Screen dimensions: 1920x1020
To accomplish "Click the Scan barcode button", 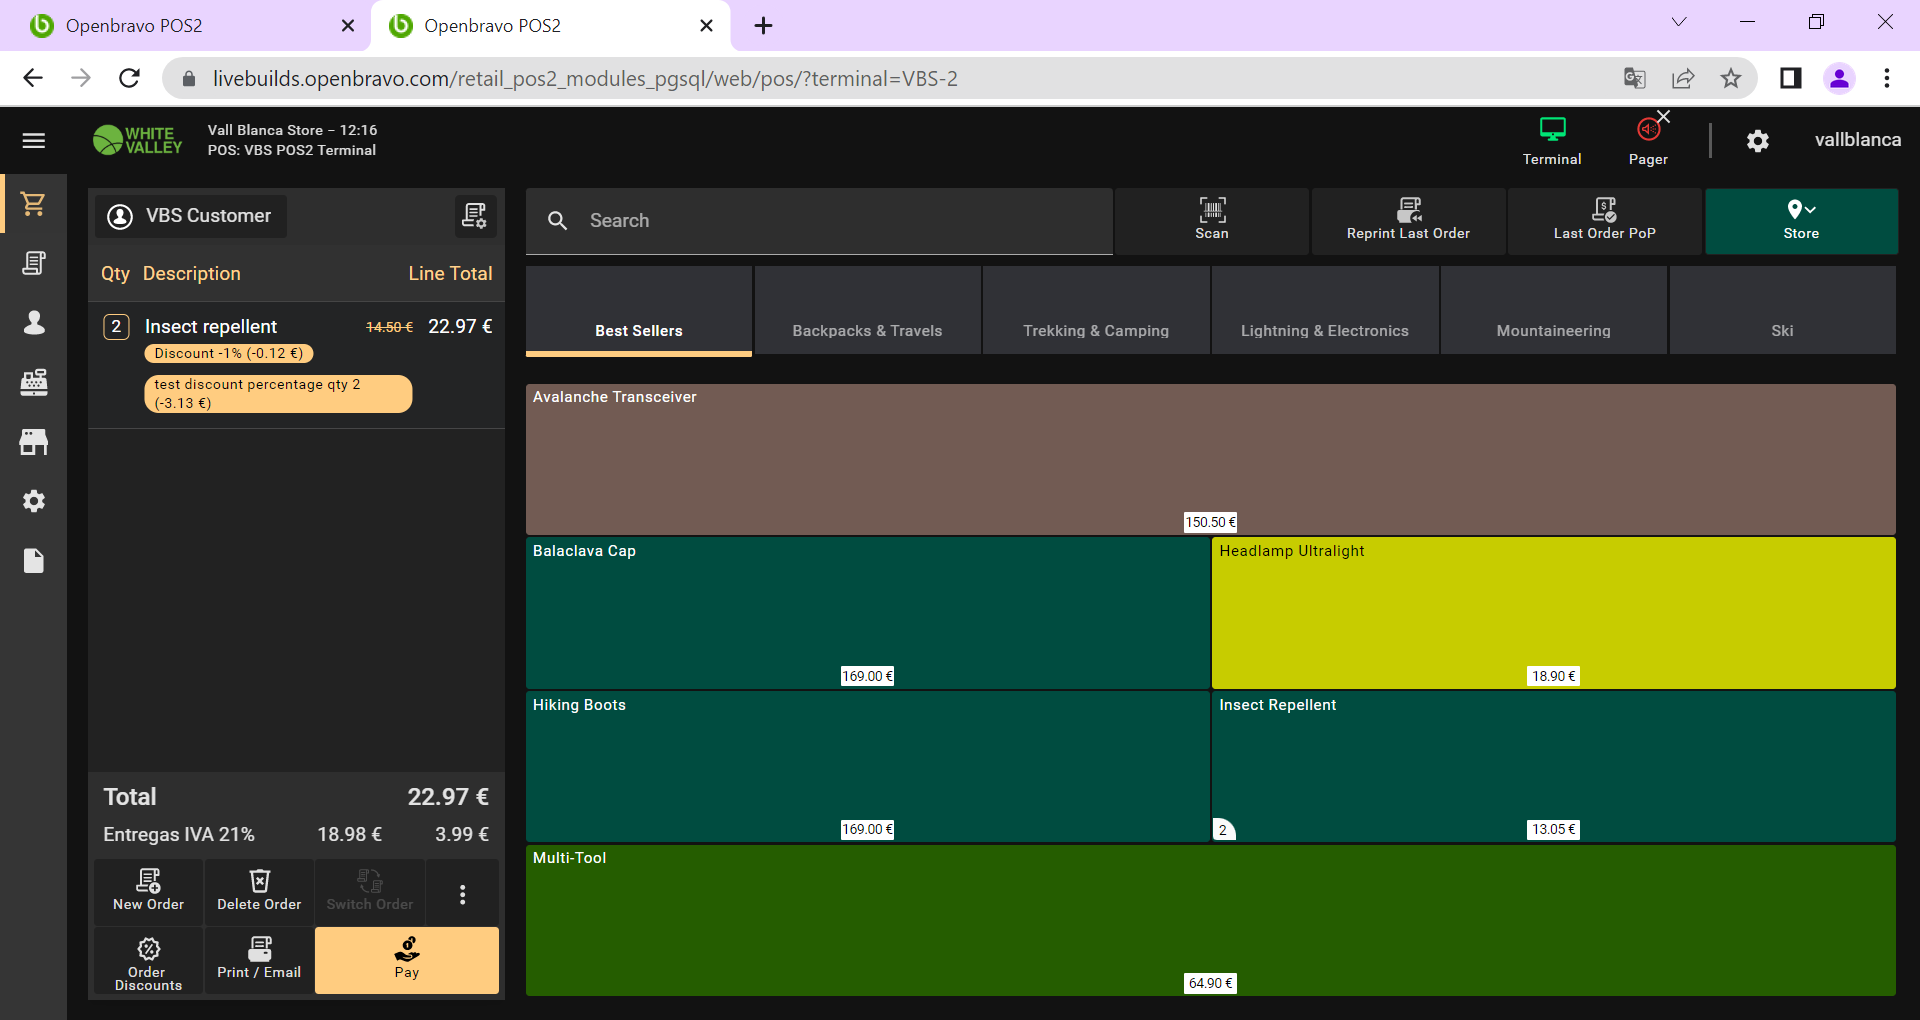I will click(x=1211, y=220).
